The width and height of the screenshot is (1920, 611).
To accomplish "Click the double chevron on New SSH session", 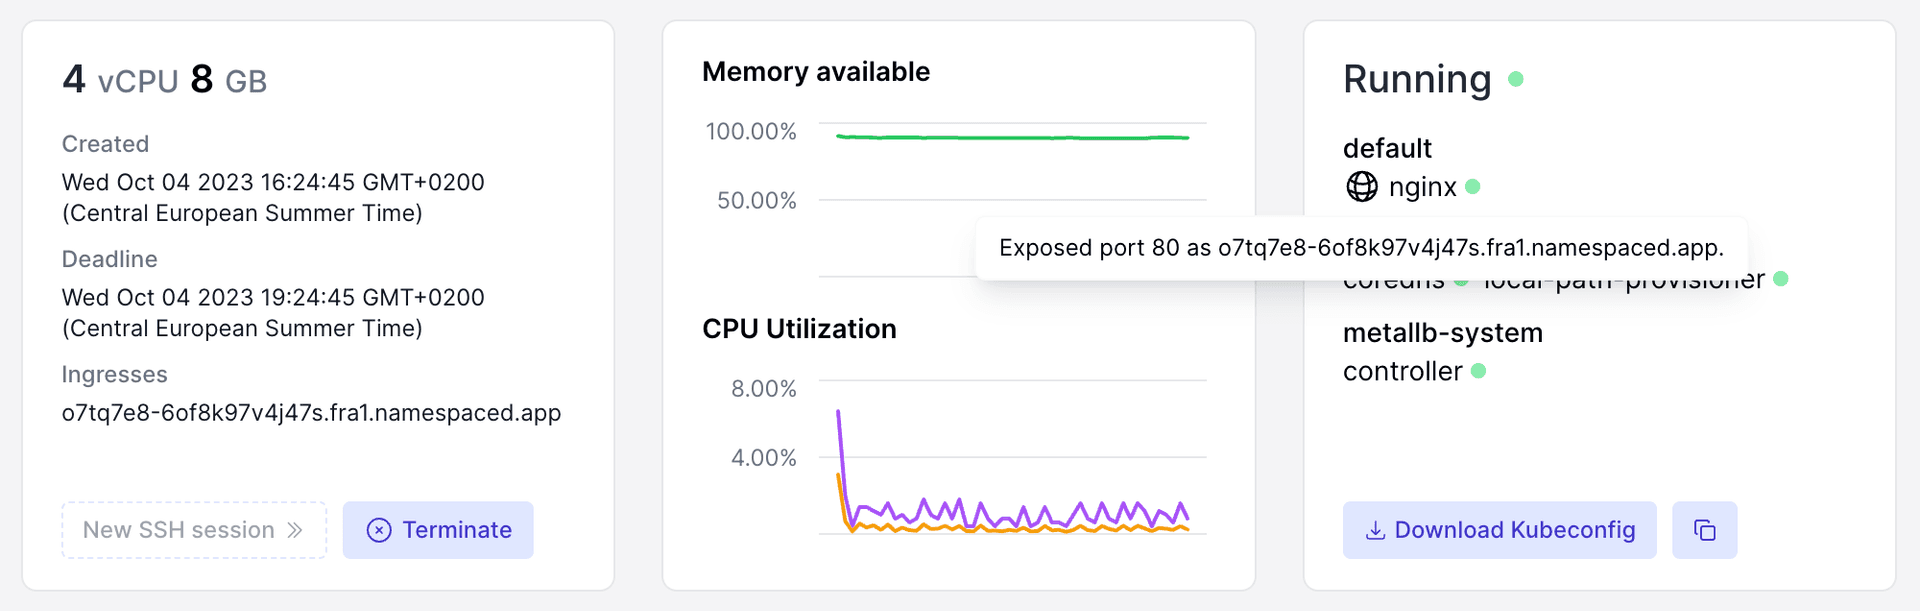I will [295, 530].
